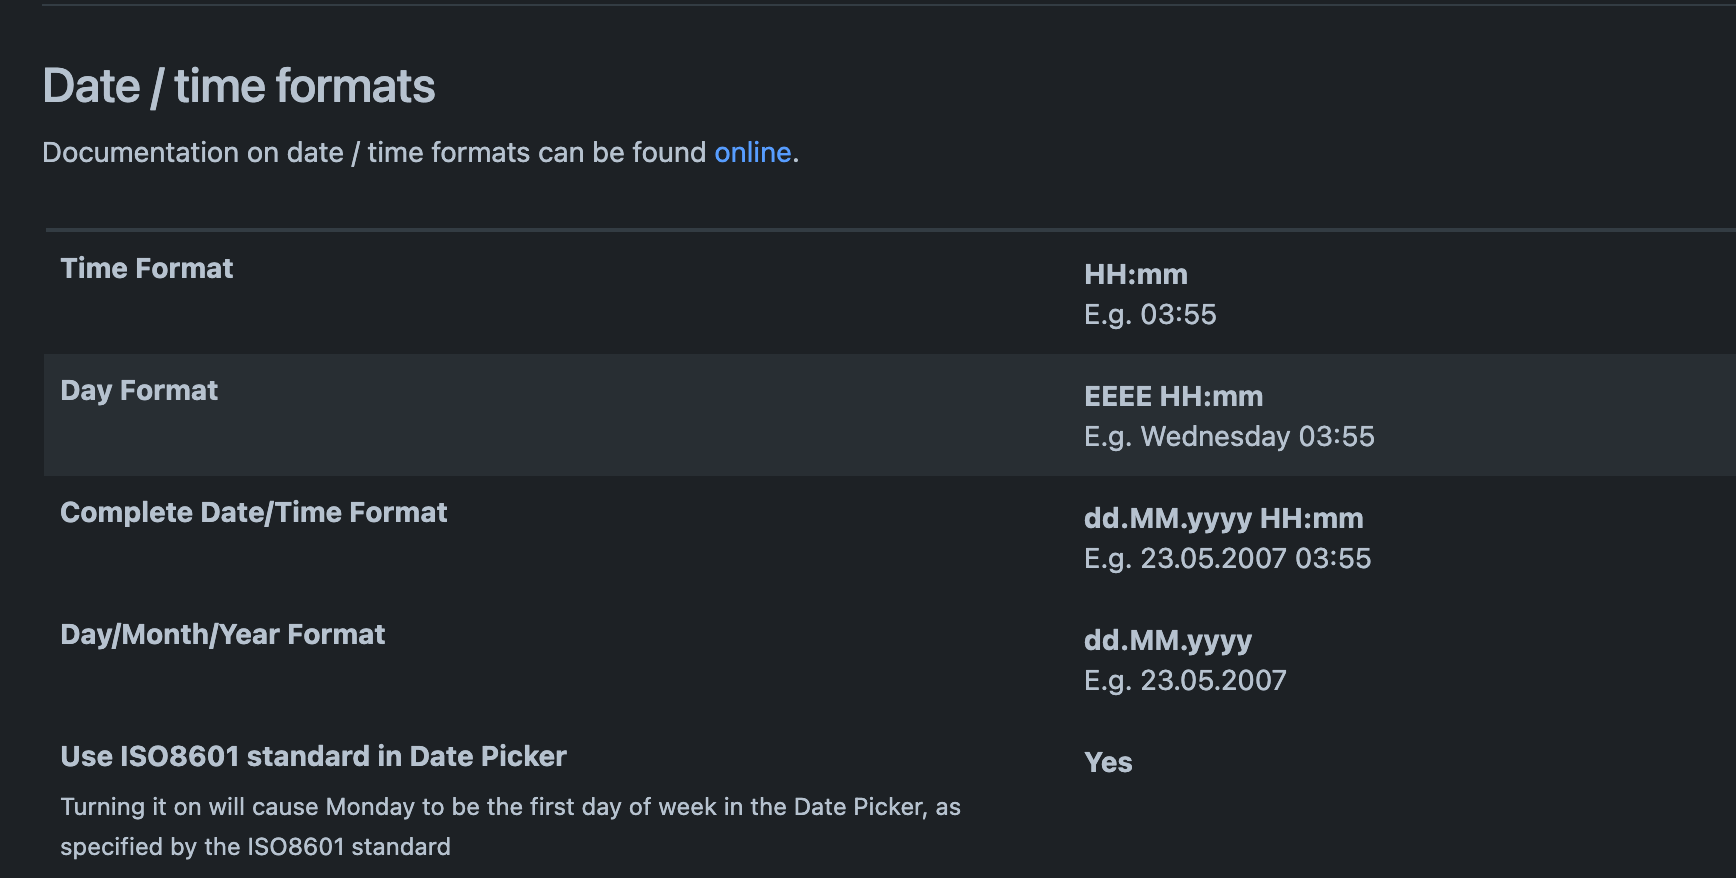The width and height of the screenshot is (1736, 878).
Task: Click the EEEE HH:mm day format value
Action: [x=1174, y=396]
